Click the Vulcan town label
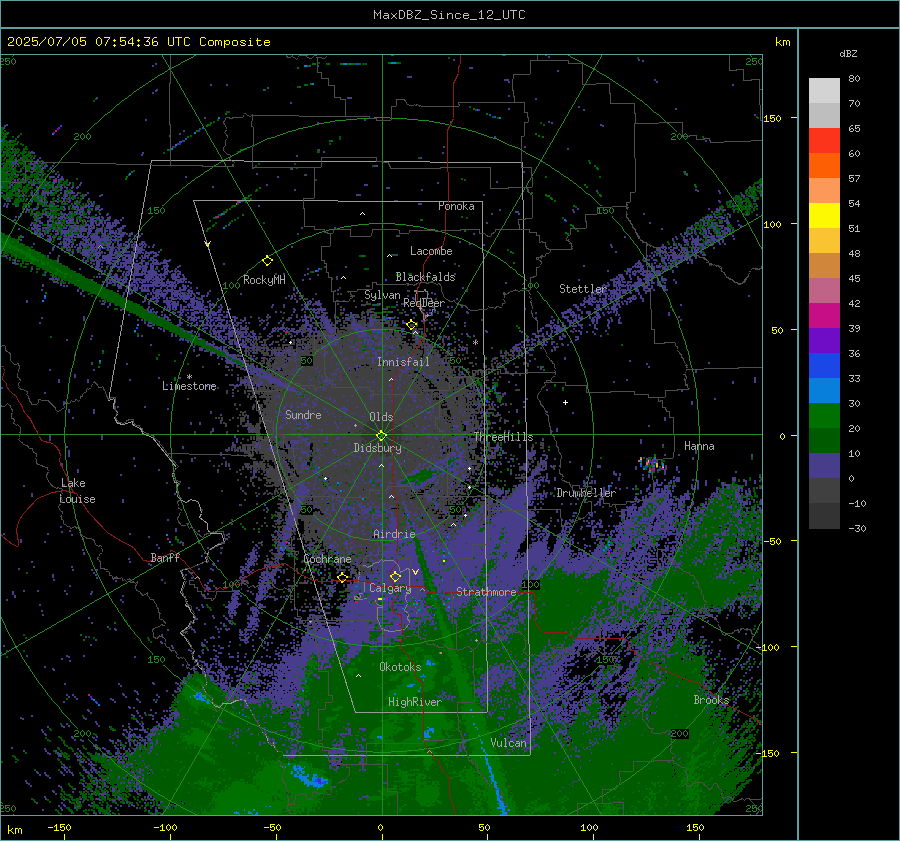Image resolution: width=900 pixels, height=841 pixels. [508, 743]
